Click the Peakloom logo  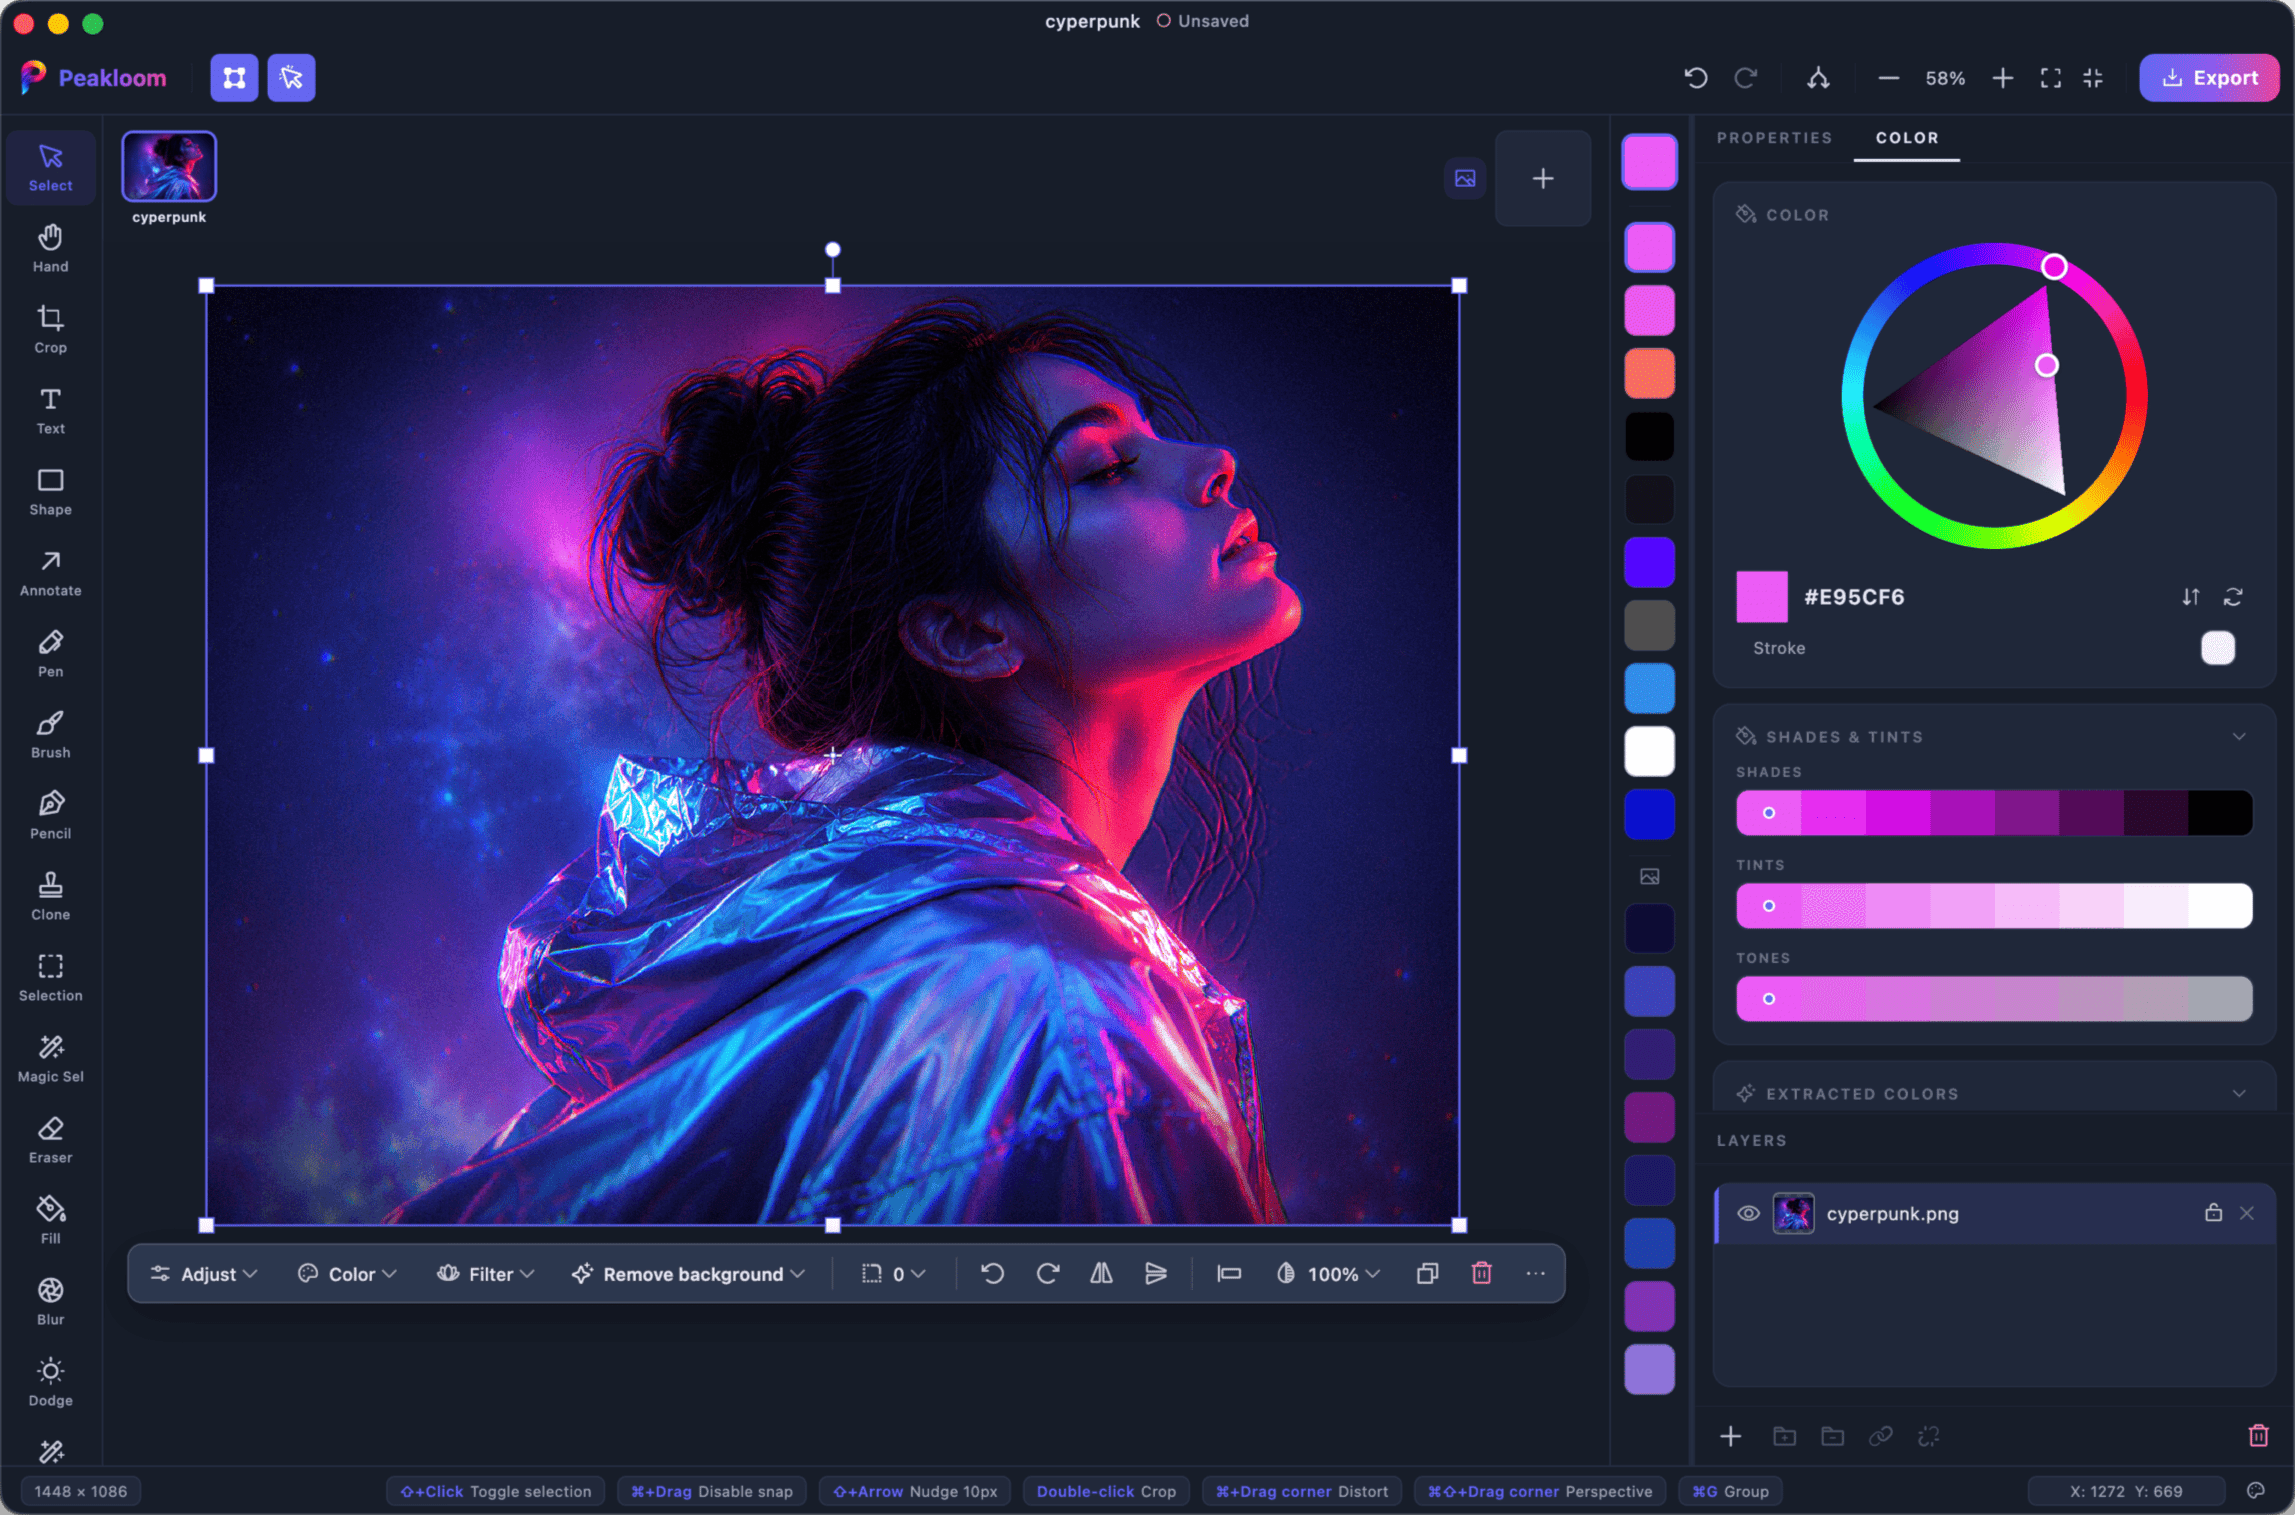[x=92, y=78]
